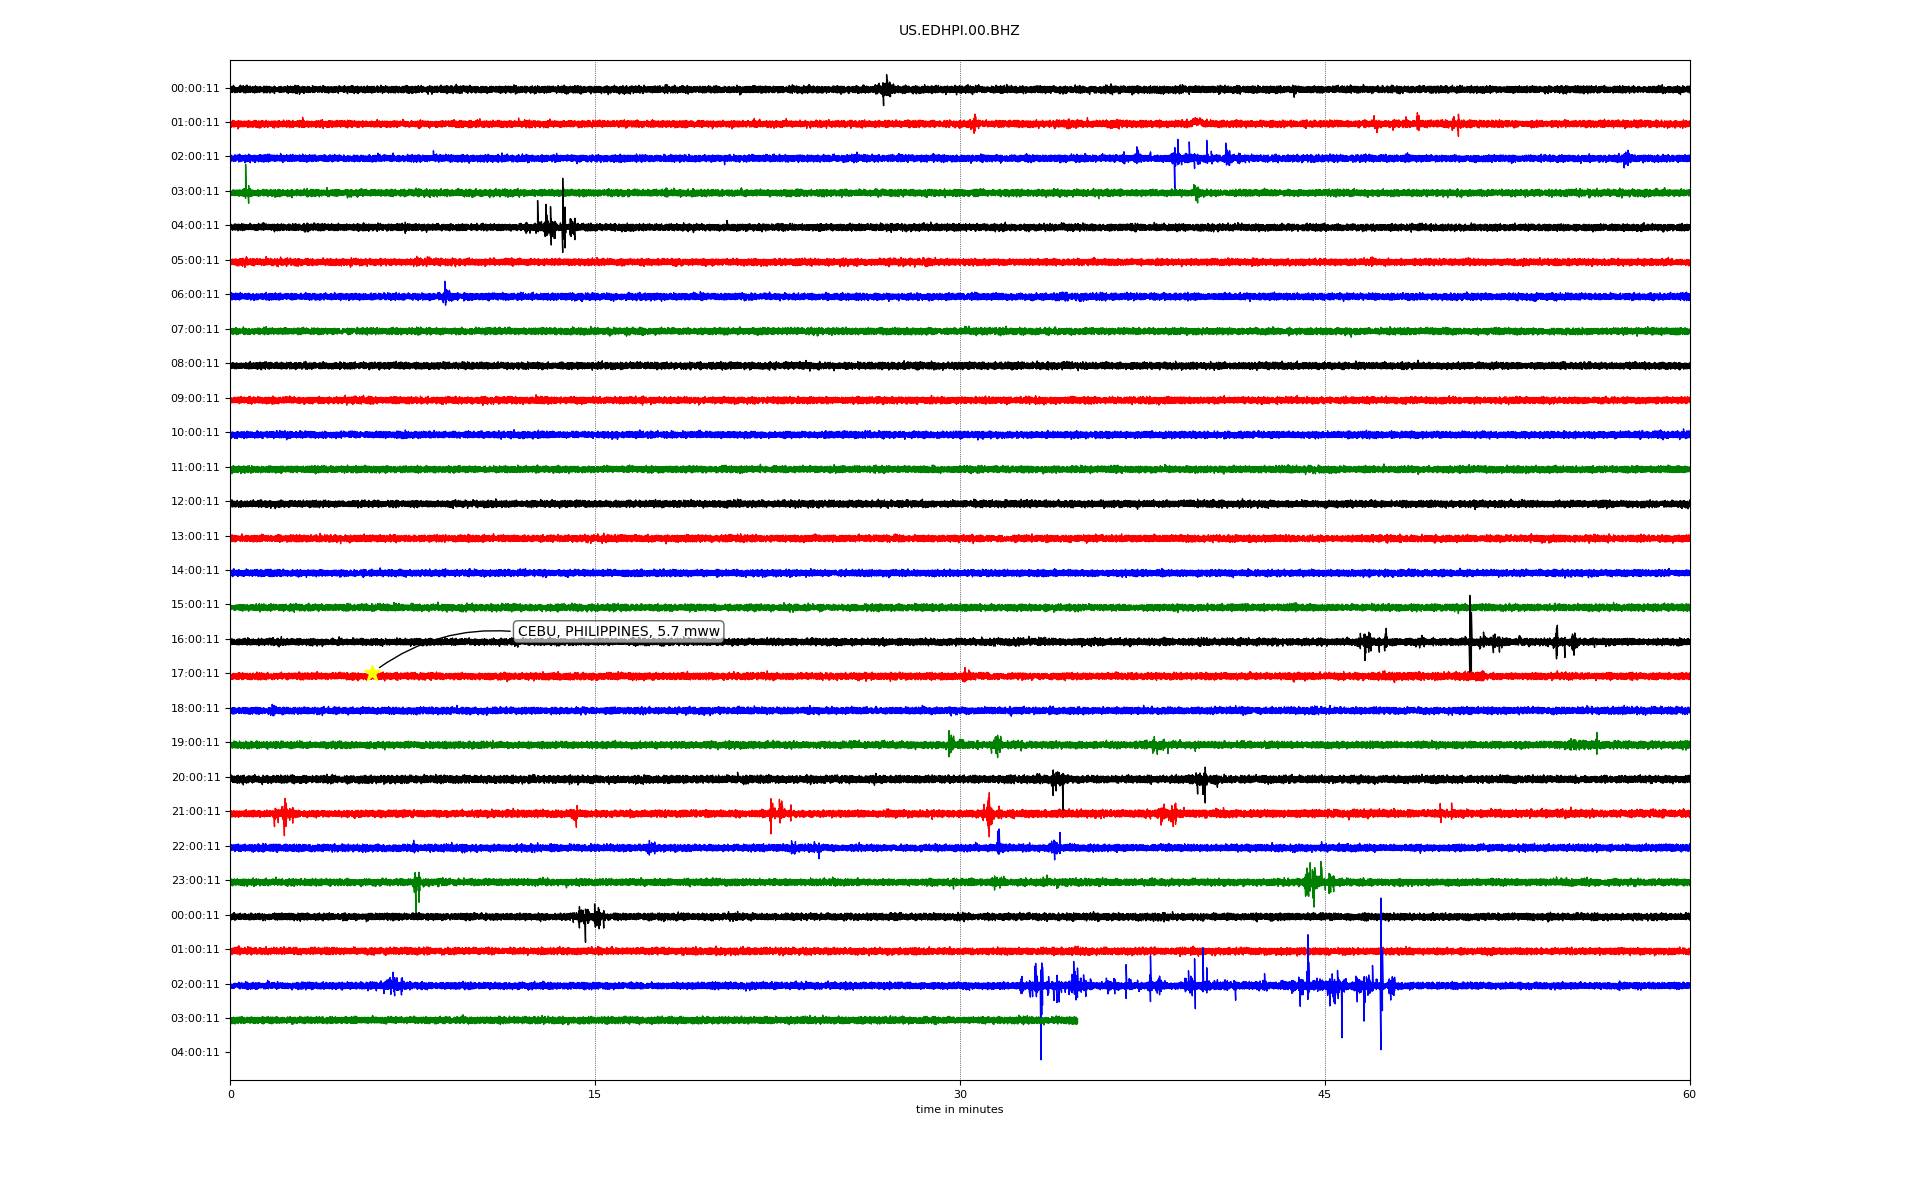Click the end of the truncated green 03:00:11 trace
1920x1200 pixels.
(x=1076, y=1020)
